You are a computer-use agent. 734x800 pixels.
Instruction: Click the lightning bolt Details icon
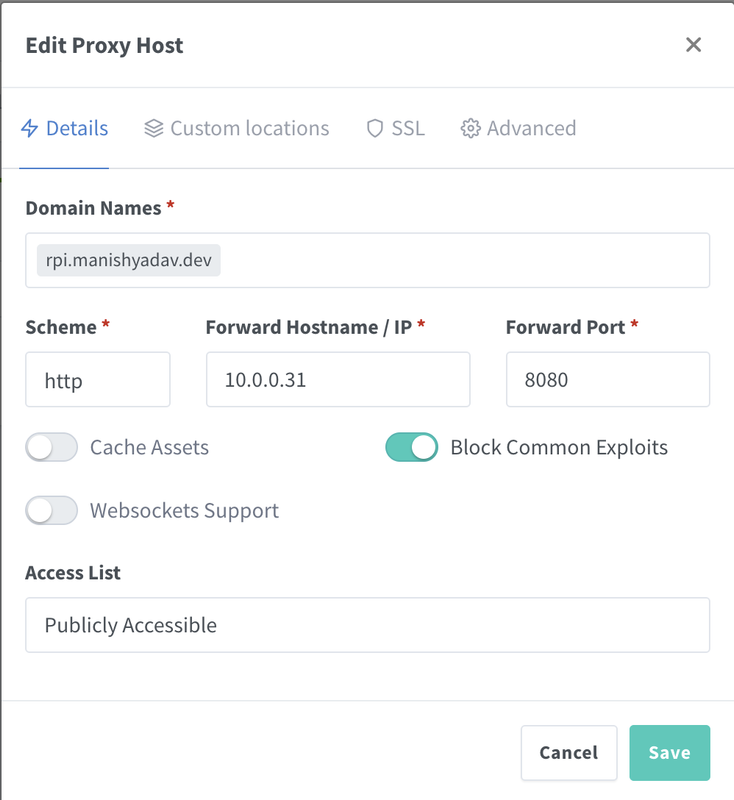click(x=30, y=128)
